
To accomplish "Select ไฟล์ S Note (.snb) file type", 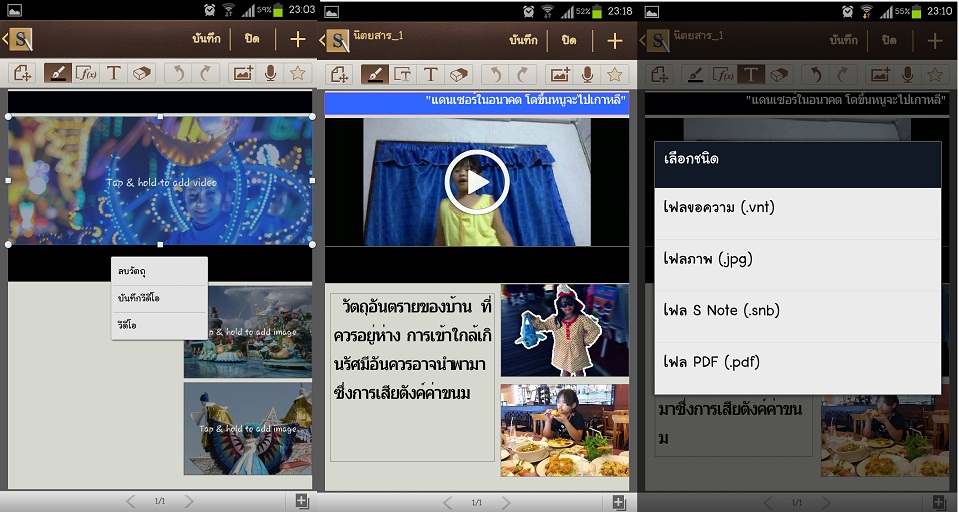I will pyautogui.click(x=798, y=316).
